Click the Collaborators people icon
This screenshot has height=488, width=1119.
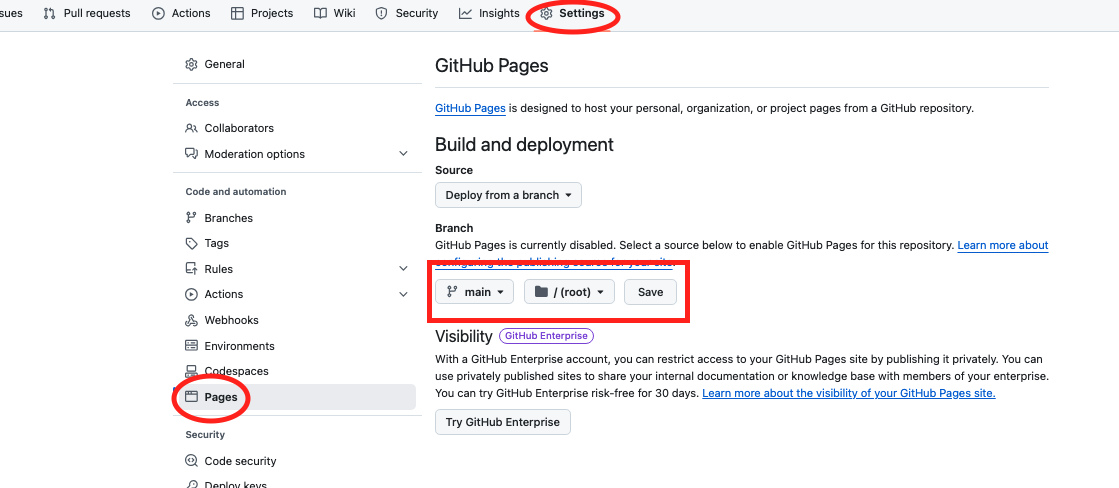click(191, 128)
